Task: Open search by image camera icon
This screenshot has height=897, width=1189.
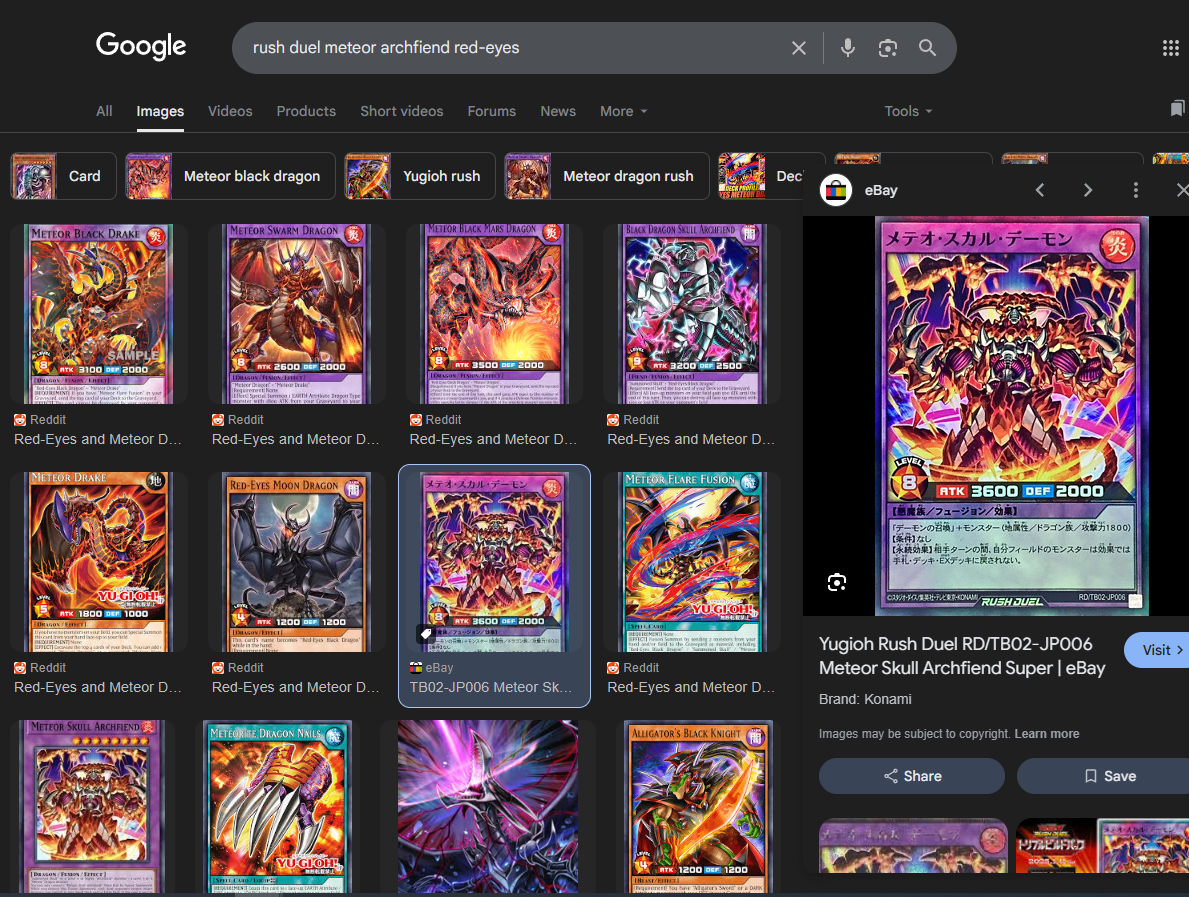Action: coord(887,48)
